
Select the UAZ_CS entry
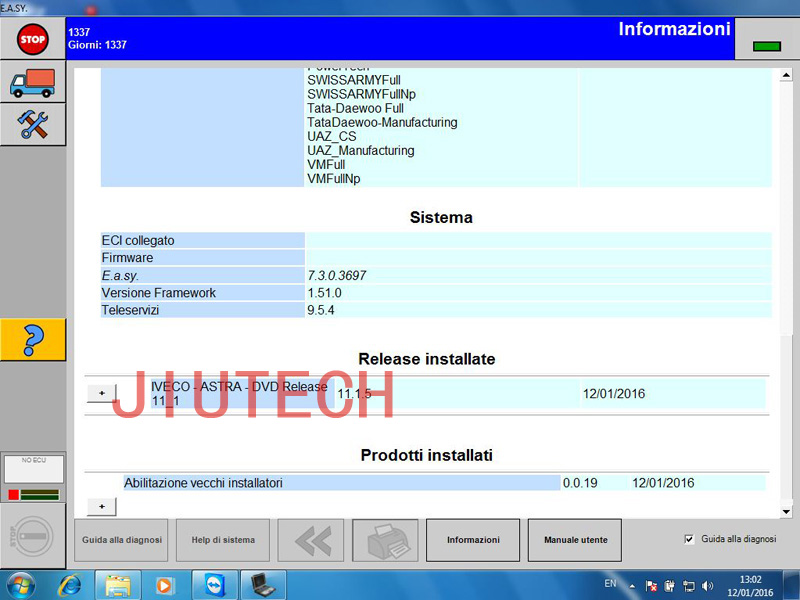click(x=332, y=137)
